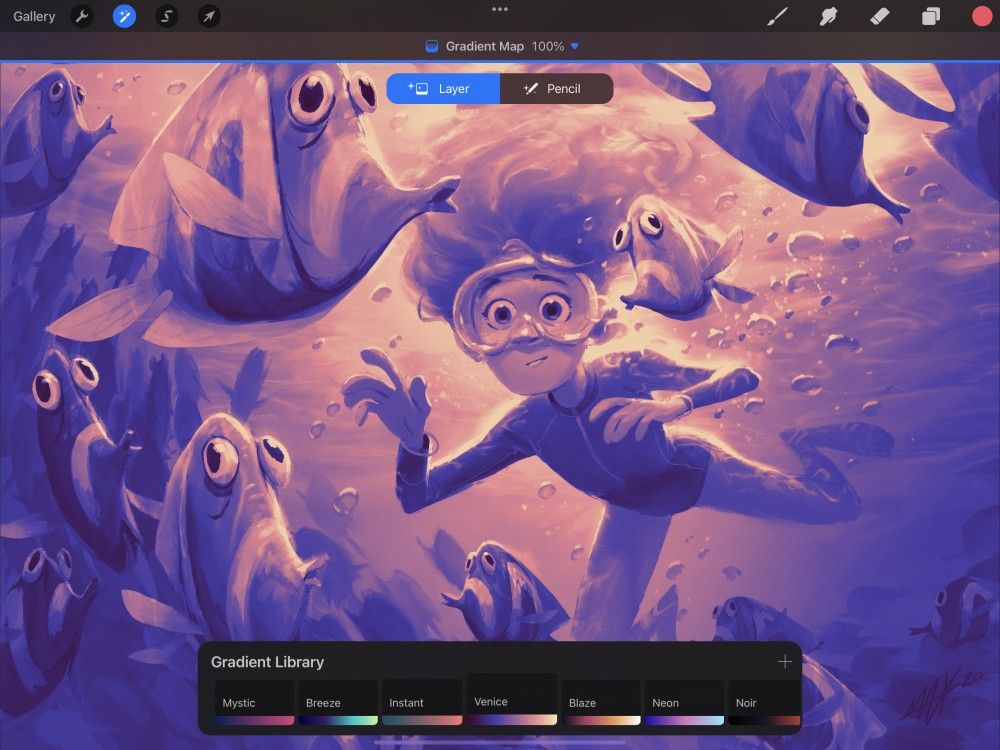Select the Eraser tool
Screen dimensions: 1000x750
click(880, 16)
